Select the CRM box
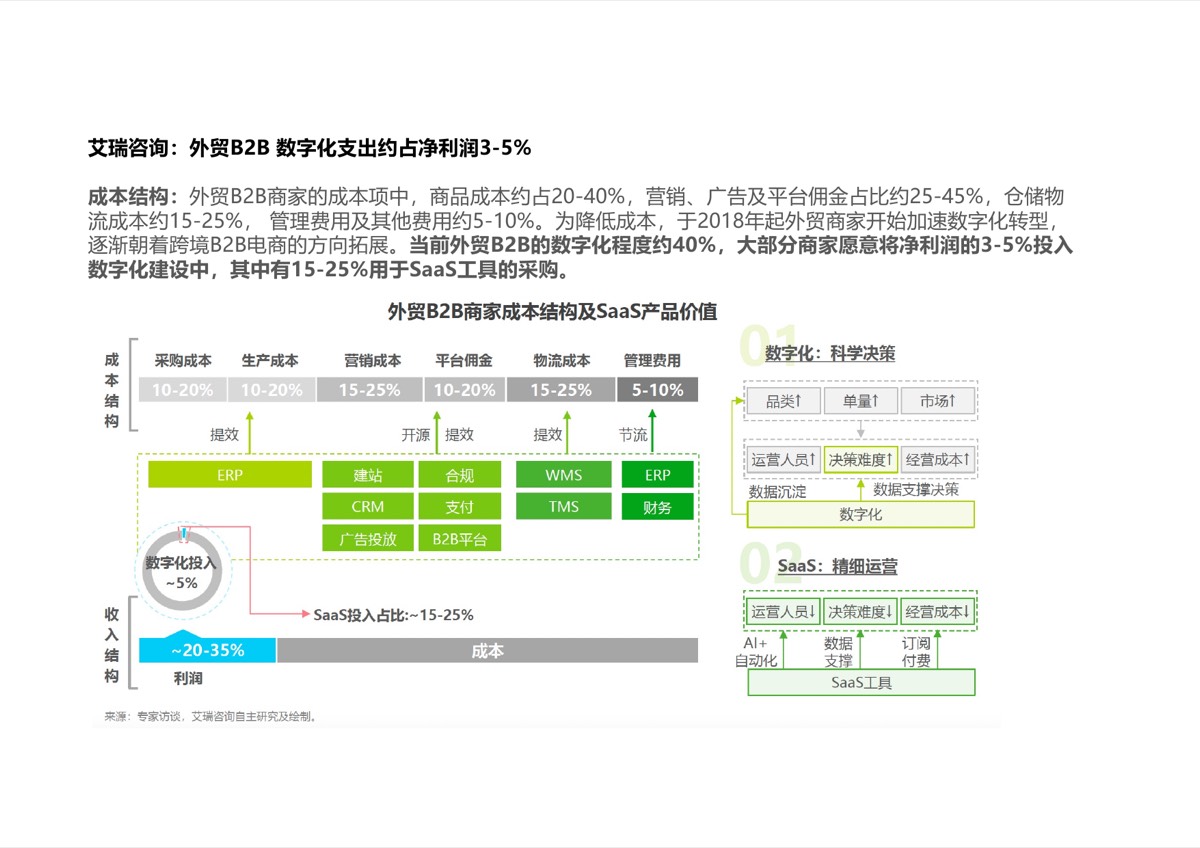This screenshot has height=848, width=1200. tap(367, 506)
